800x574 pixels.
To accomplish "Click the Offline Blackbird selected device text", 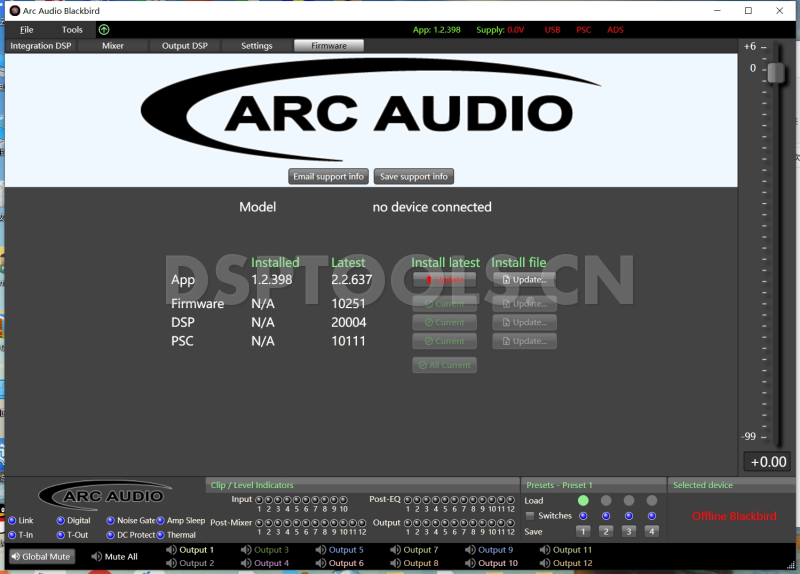I will (x=734, y=516).
